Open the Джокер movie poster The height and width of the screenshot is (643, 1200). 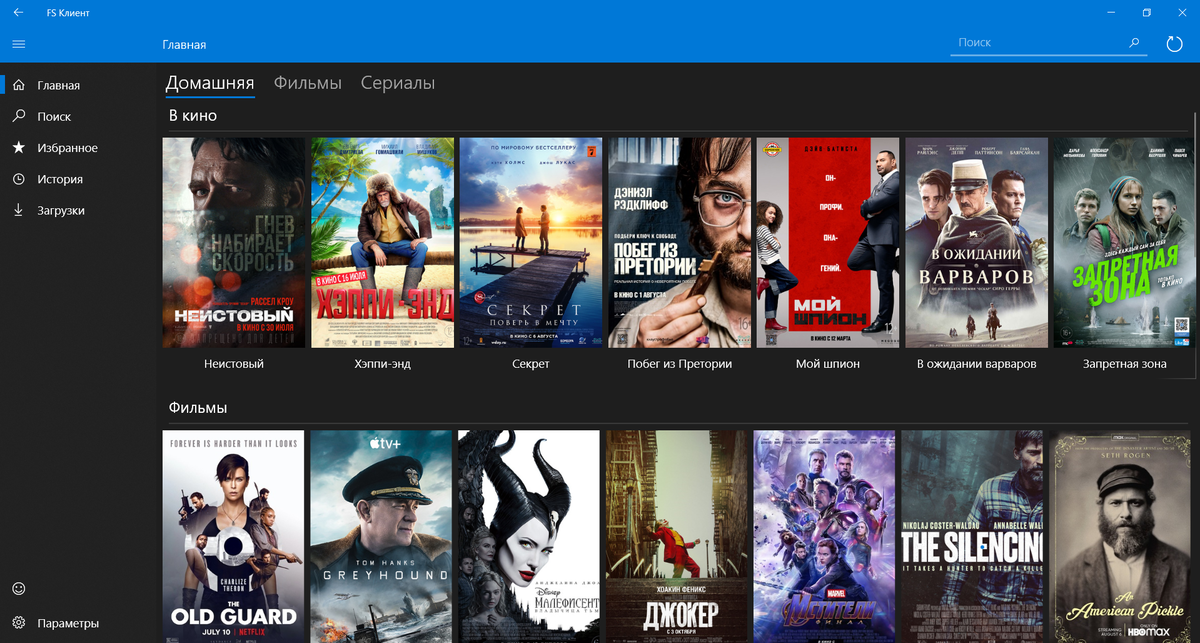677,536
